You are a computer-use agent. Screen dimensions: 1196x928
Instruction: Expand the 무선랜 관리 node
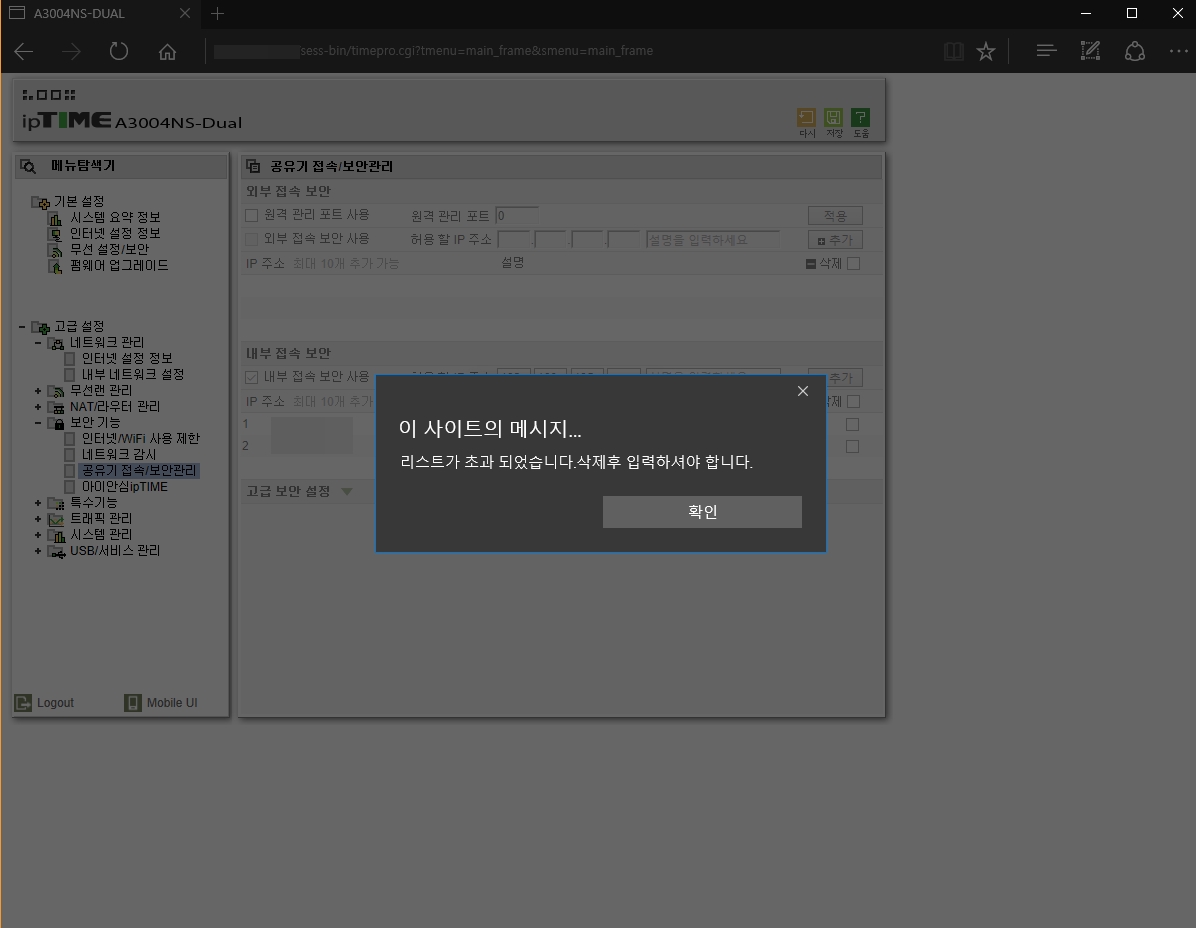(x=38, y=390)
